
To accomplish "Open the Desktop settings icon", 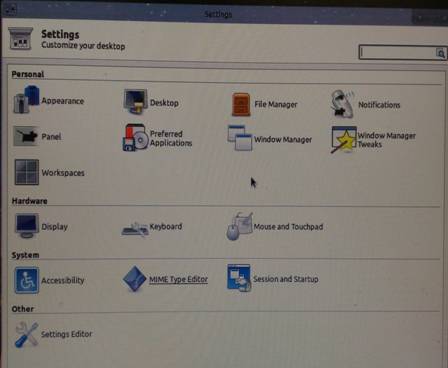I will click(x=135, y=101).
